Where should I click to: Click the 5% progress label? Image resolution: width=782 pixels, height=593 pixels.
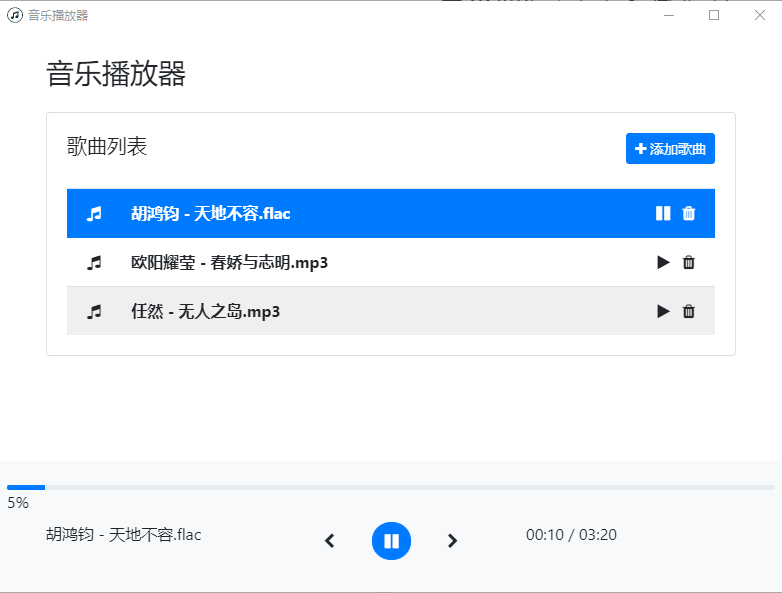click(x=18, y=503)
